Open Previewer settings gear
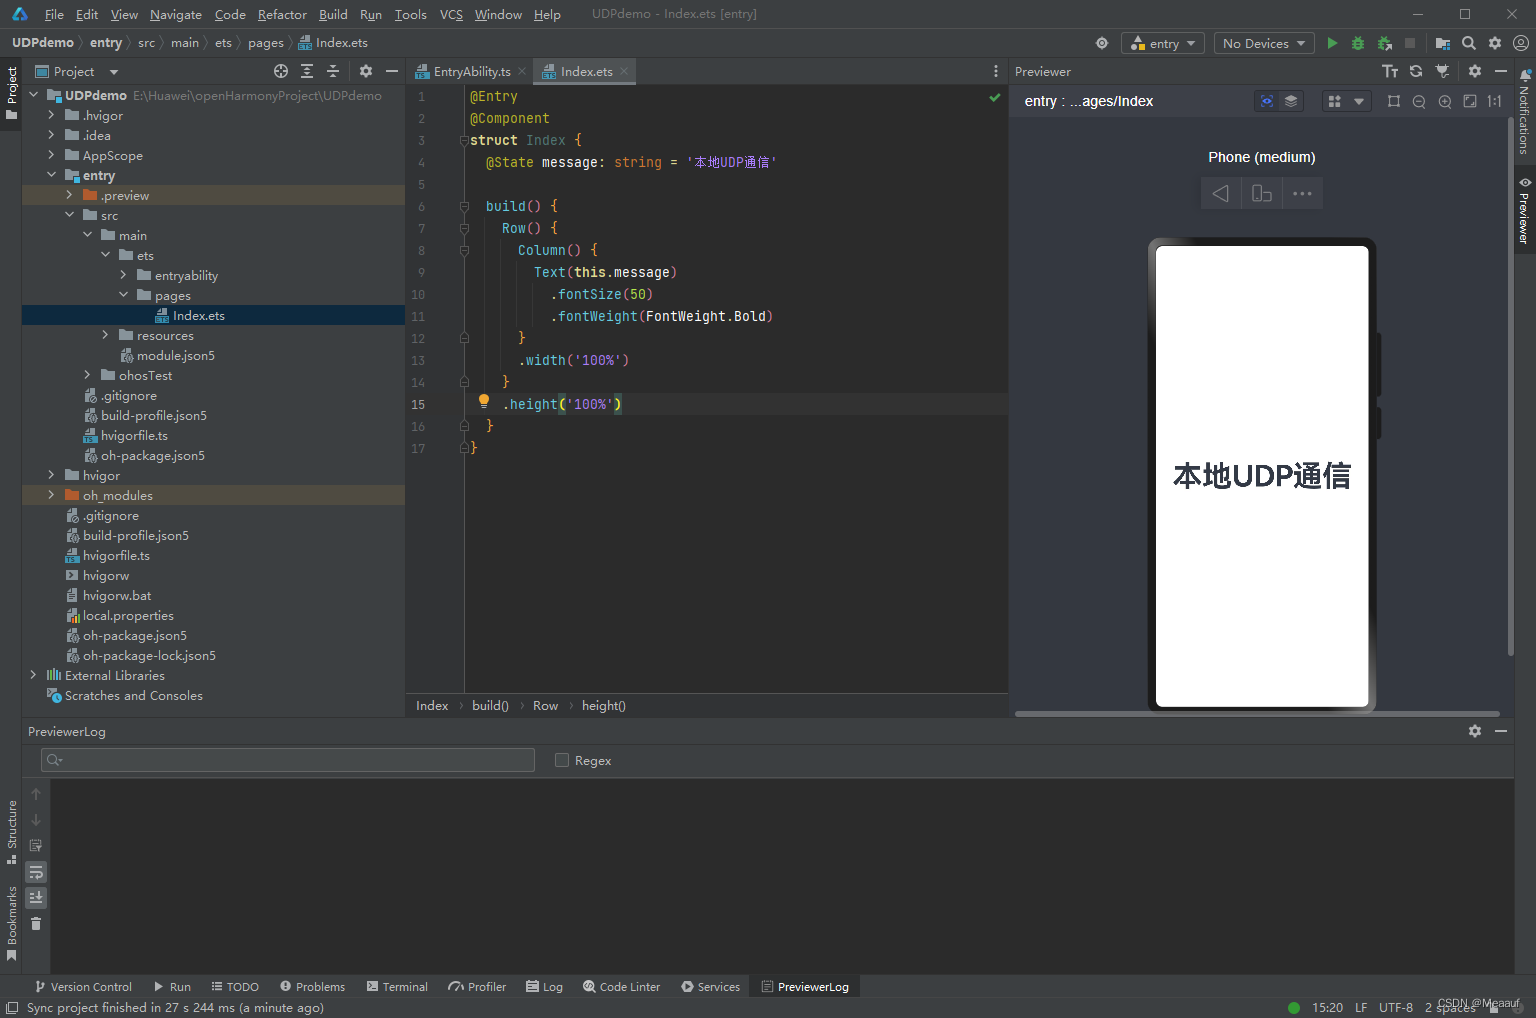Image resolution: width=1536 pixels, height=1018 pixels. (x=1475, y=71)
